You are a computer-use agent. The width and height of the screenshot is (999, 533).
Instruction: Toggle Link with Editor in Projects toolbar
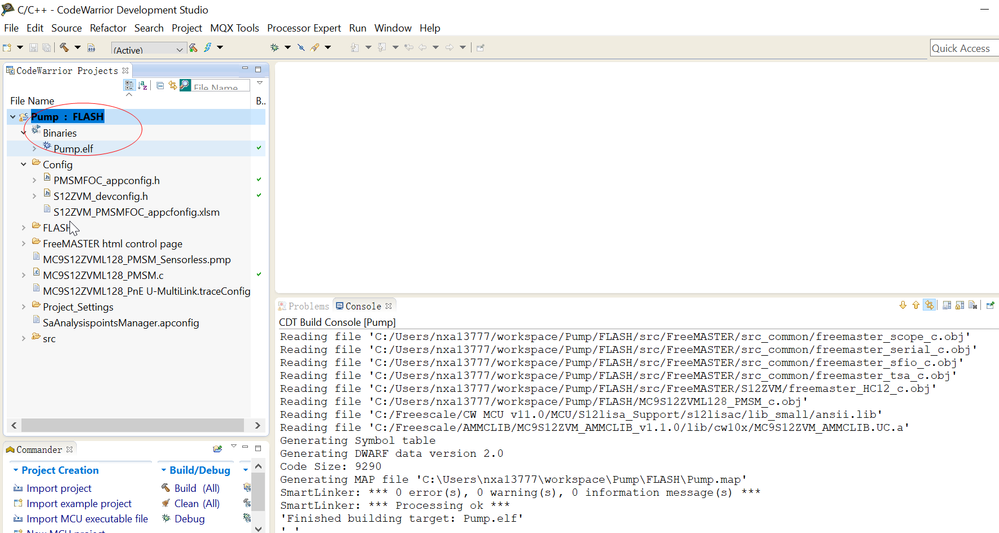(x=173, y=85)
